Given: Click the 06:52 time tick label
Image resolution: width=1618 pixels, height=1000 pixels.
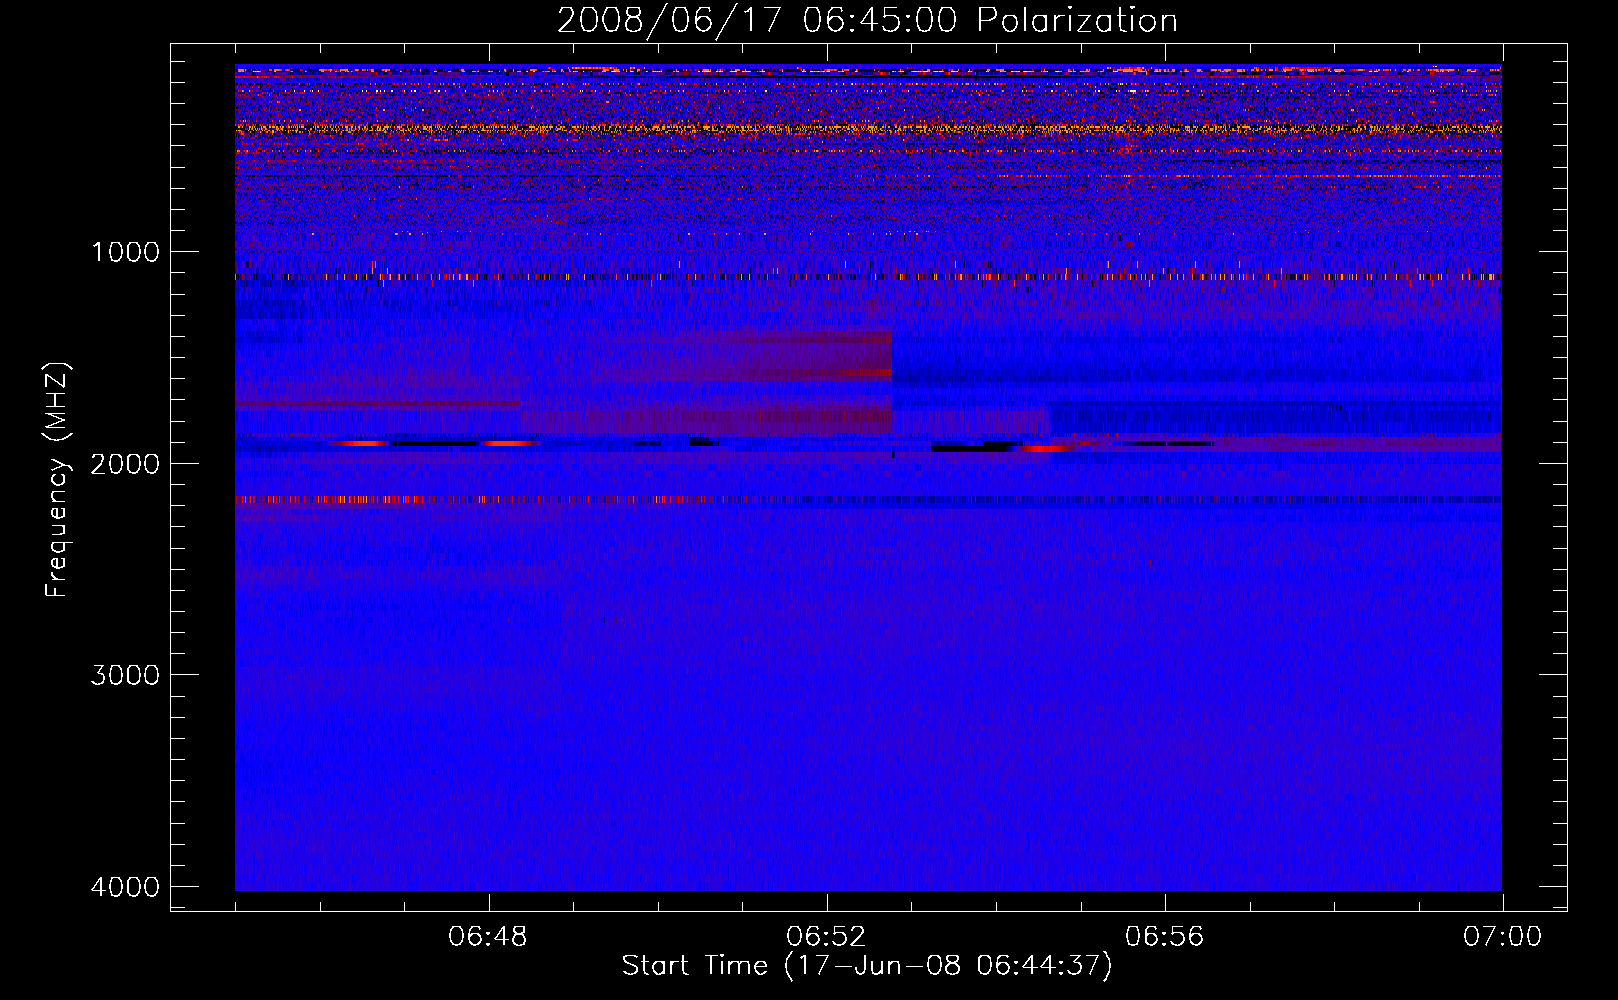Looking at the screenshot, I should 826,937.
